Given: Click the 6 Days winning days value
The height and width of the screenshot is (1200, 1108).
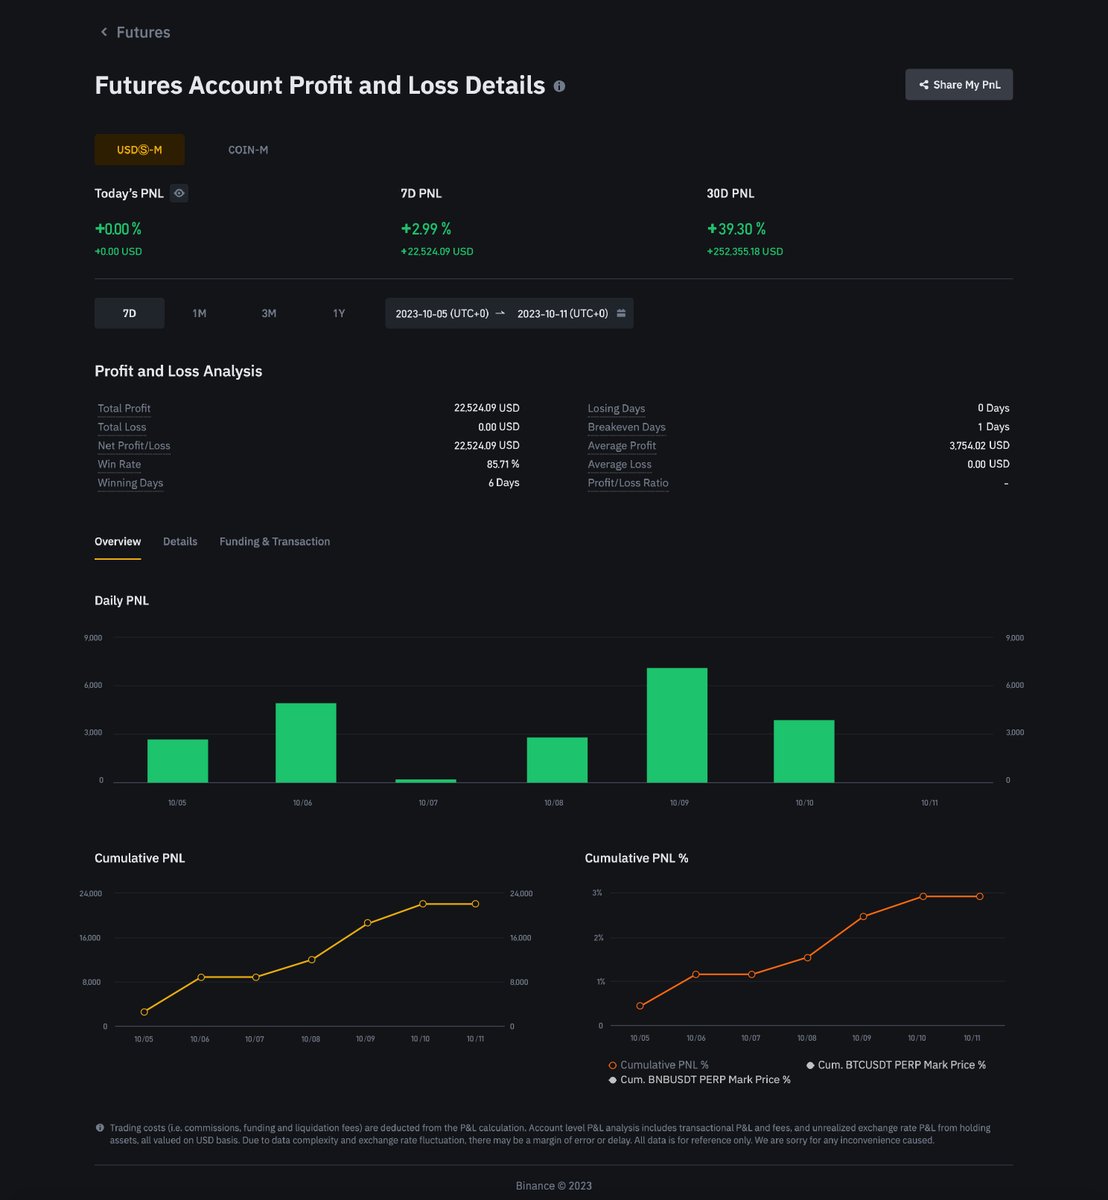Looking at the screenshot, I should pos(504,483).
